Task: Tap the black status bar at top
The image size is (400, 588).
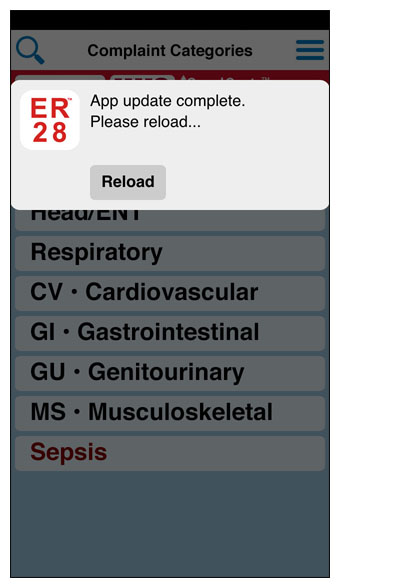Action: click(x=170, y=20)
